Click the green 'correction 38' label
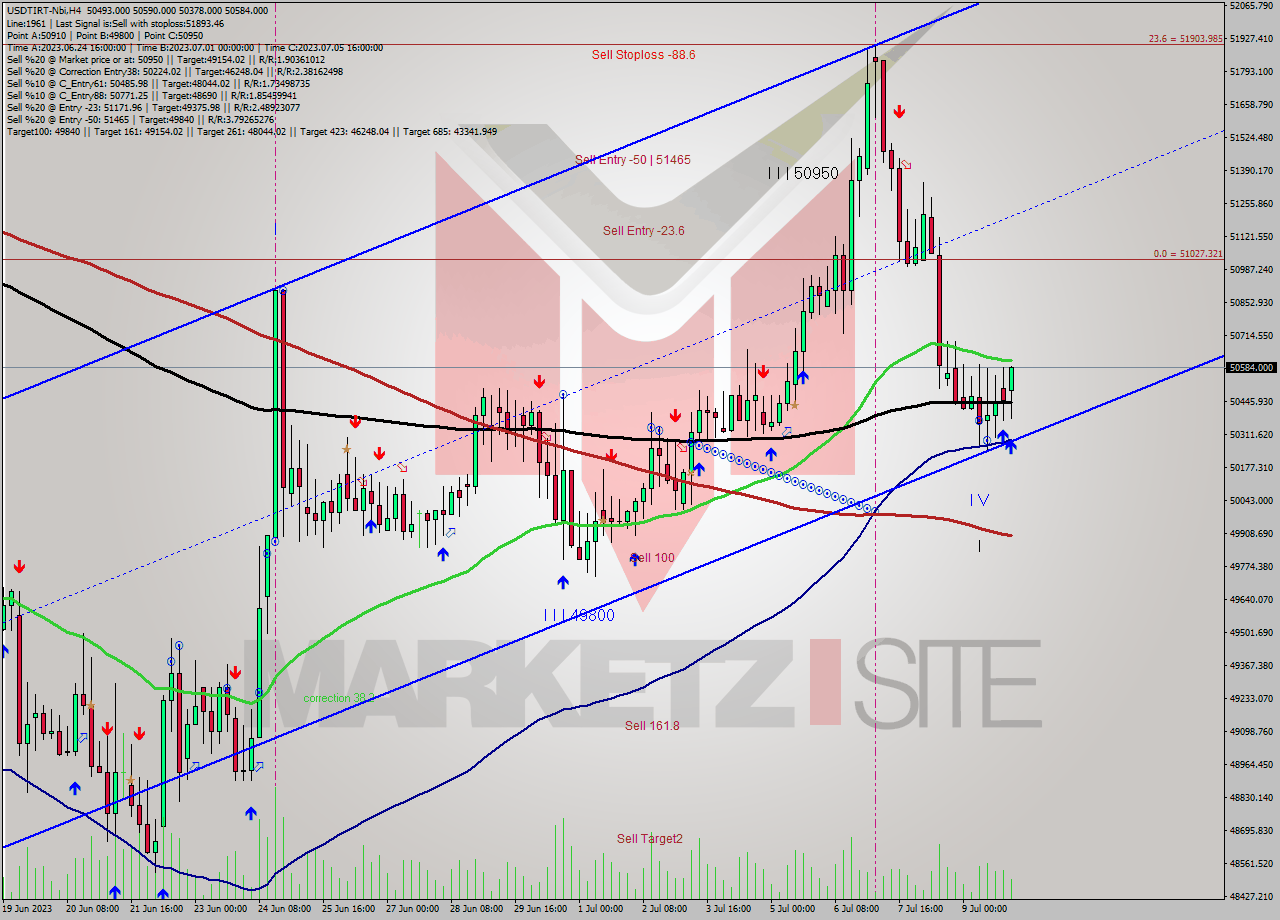1280x920 pixels. pos(338,698)
